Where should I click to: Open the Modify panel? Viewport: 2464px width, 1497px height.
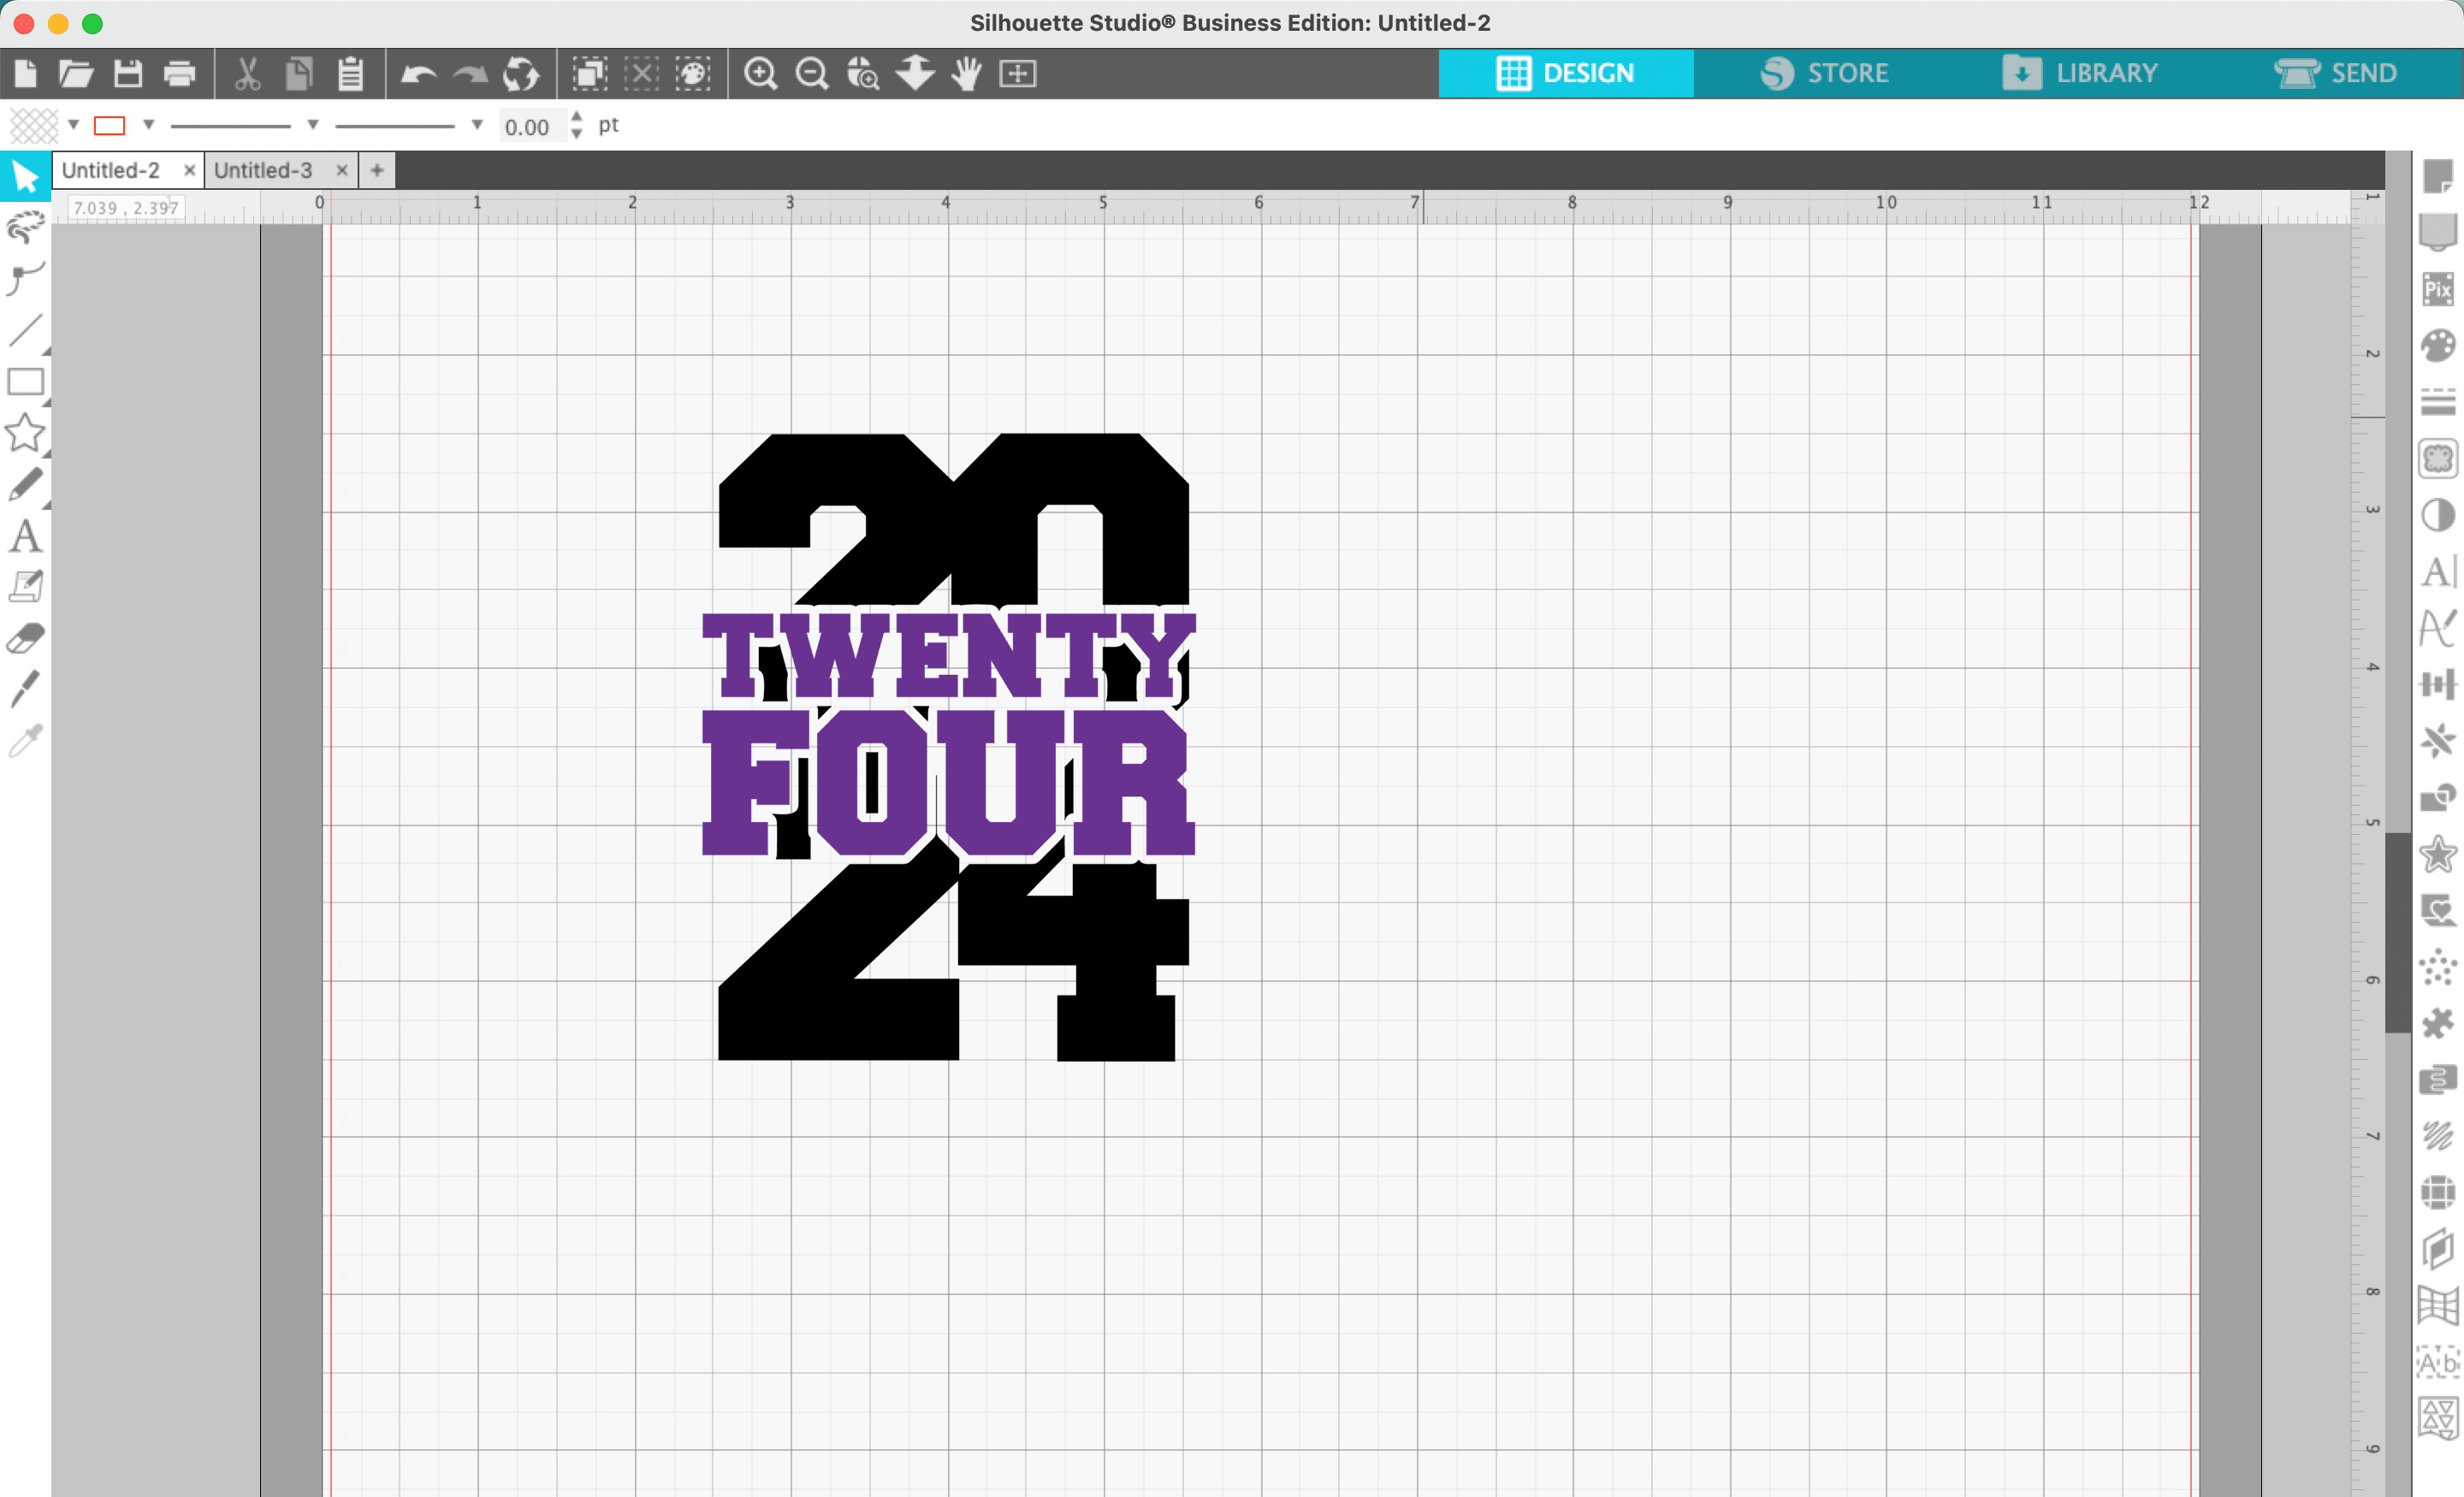[x=2438, y=798]
